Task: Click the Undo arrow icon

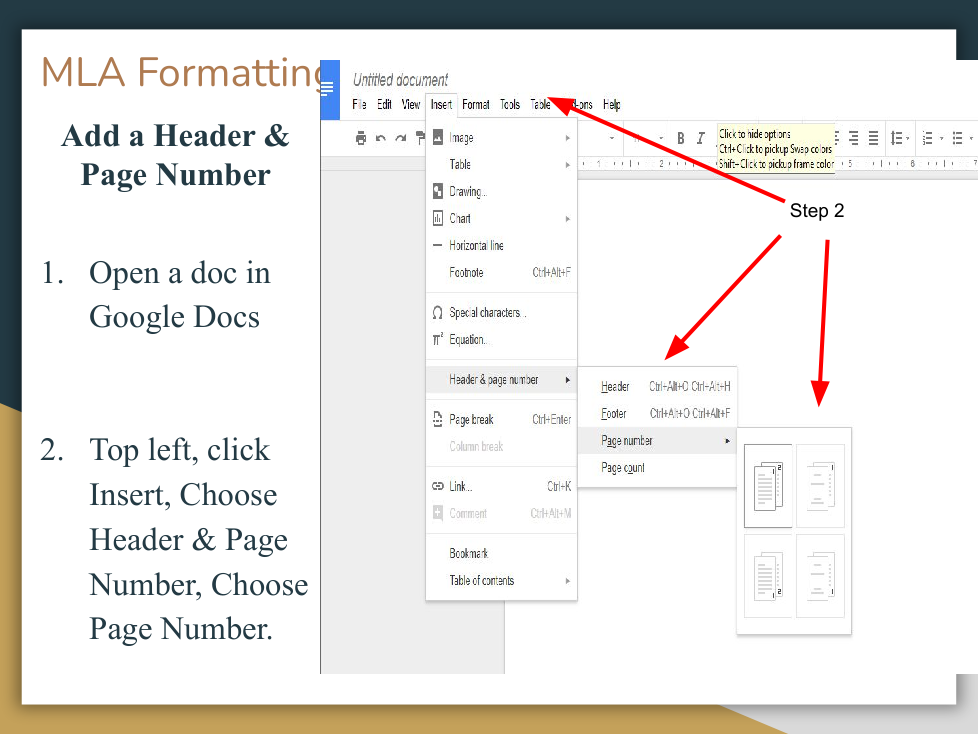Action: (381, 138)
